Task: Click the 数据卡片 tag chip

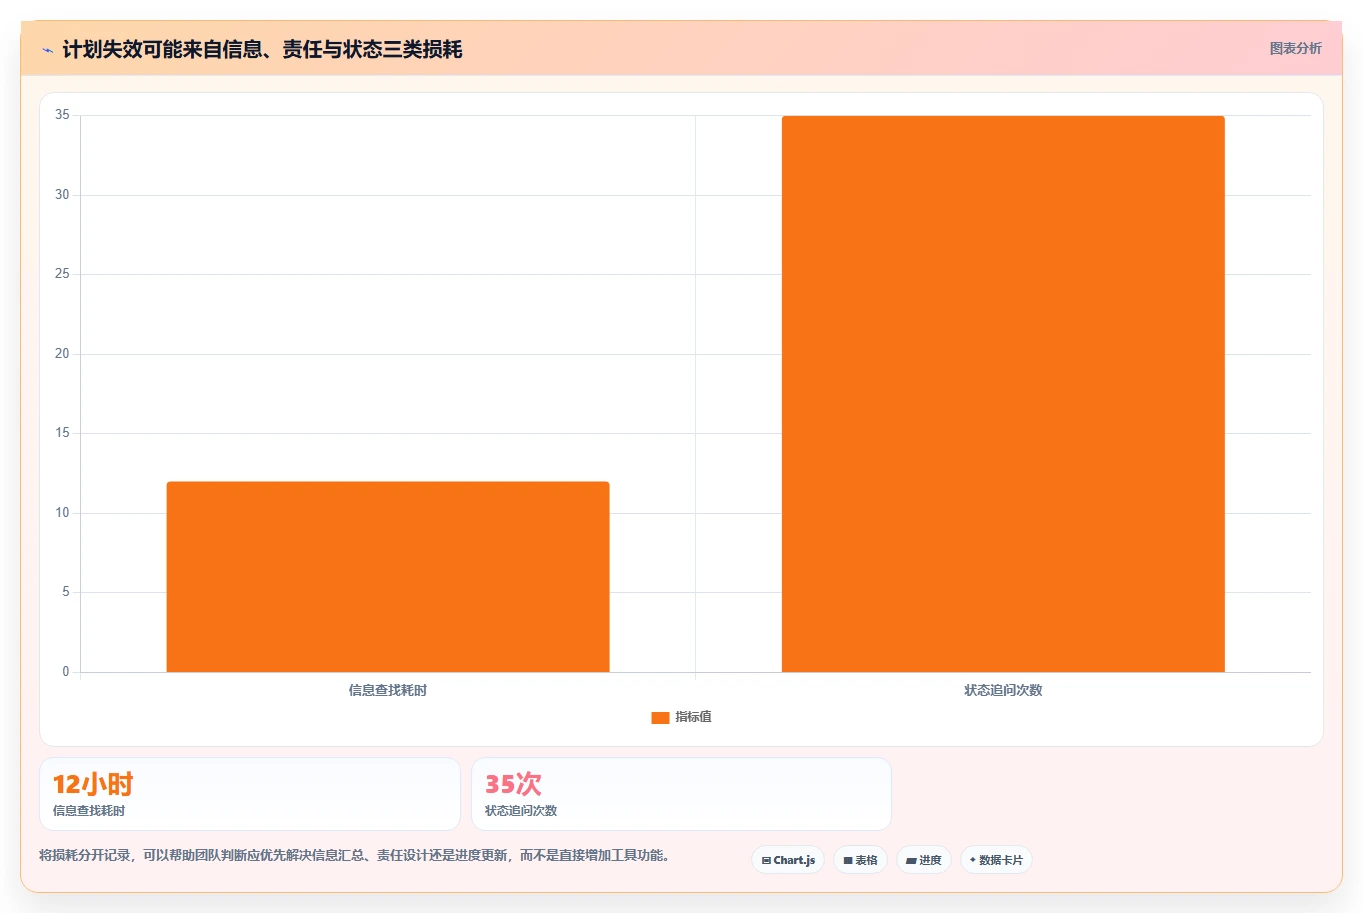Action: tap(996, 860)
